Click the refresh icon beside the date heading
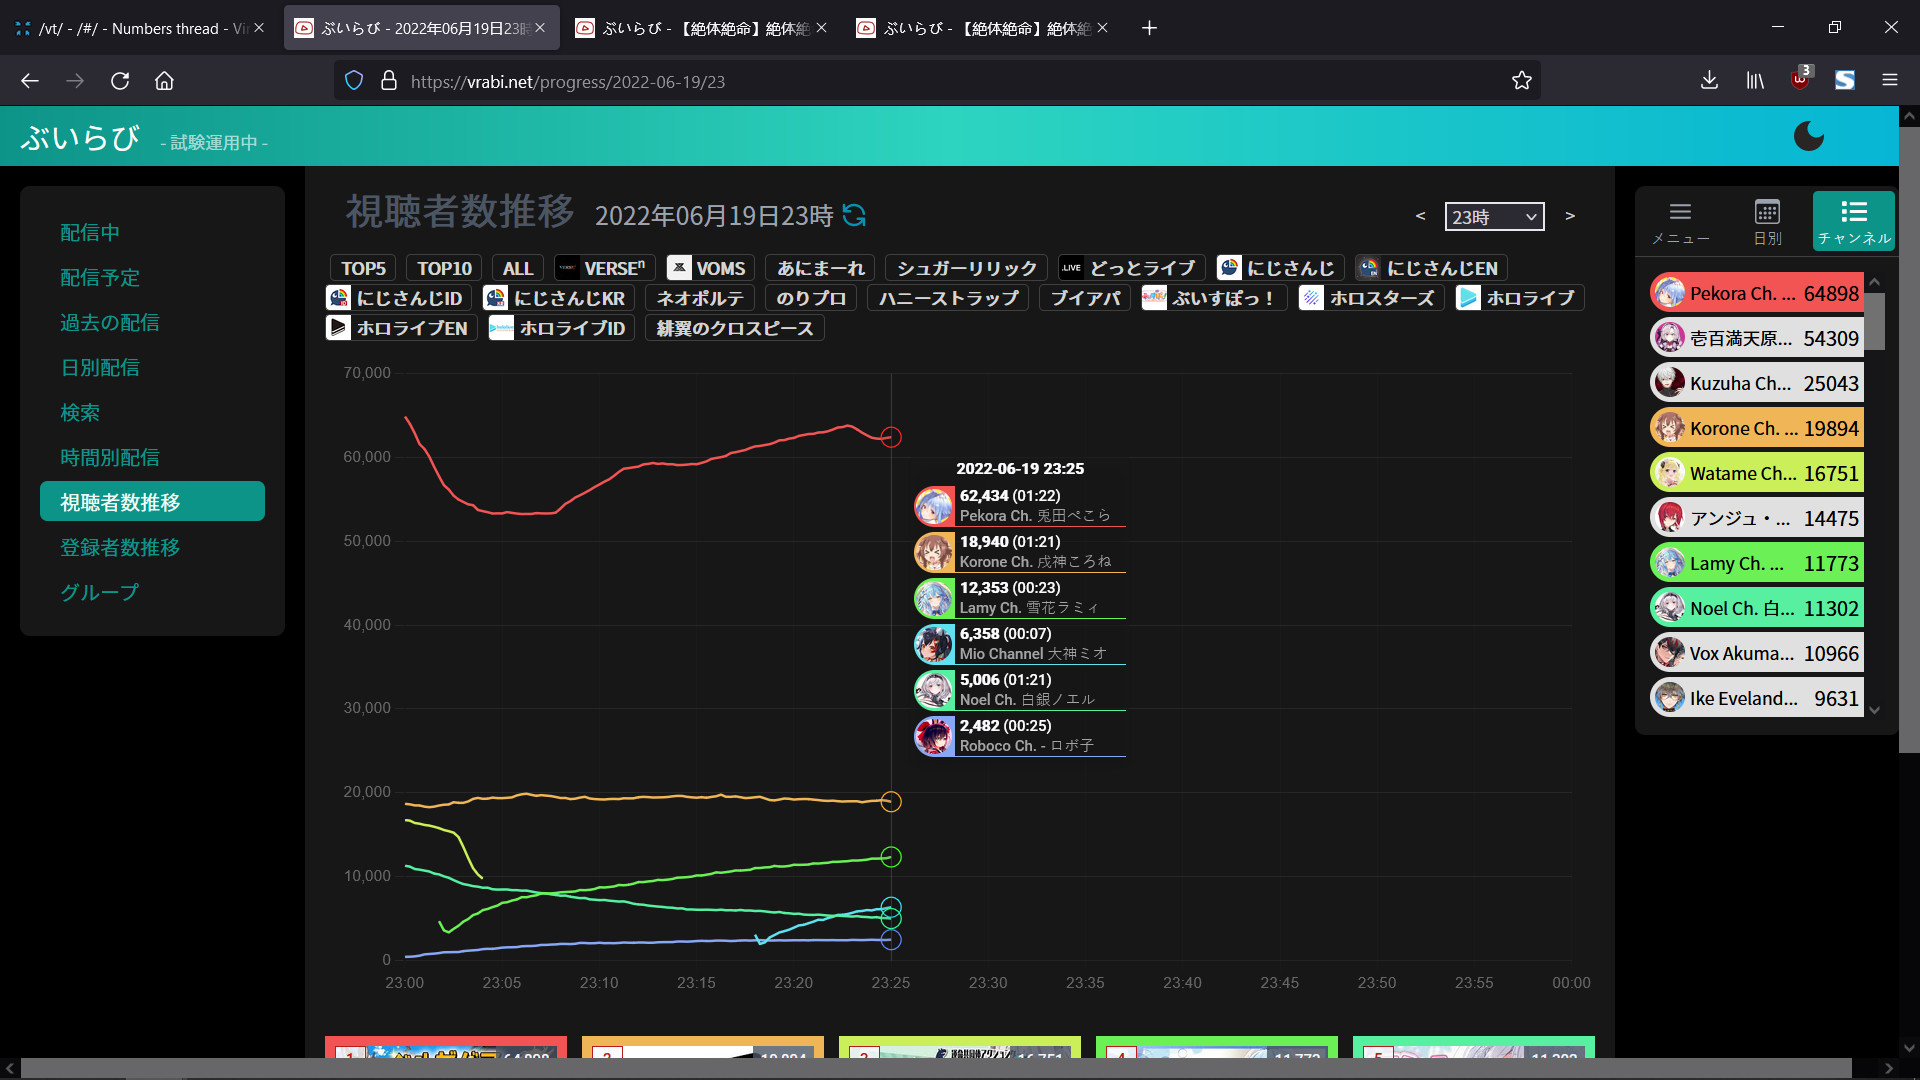 tap(854, 215)
